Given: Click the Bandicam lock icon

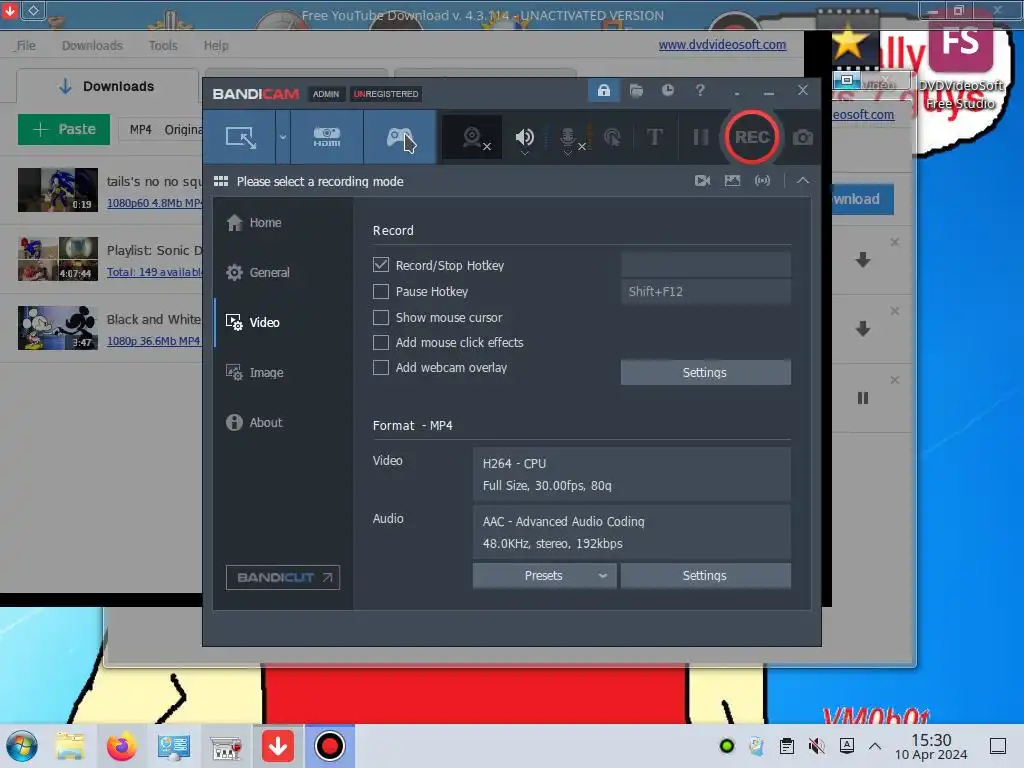Looking at the screenshot, I should (x=603, y=90).
